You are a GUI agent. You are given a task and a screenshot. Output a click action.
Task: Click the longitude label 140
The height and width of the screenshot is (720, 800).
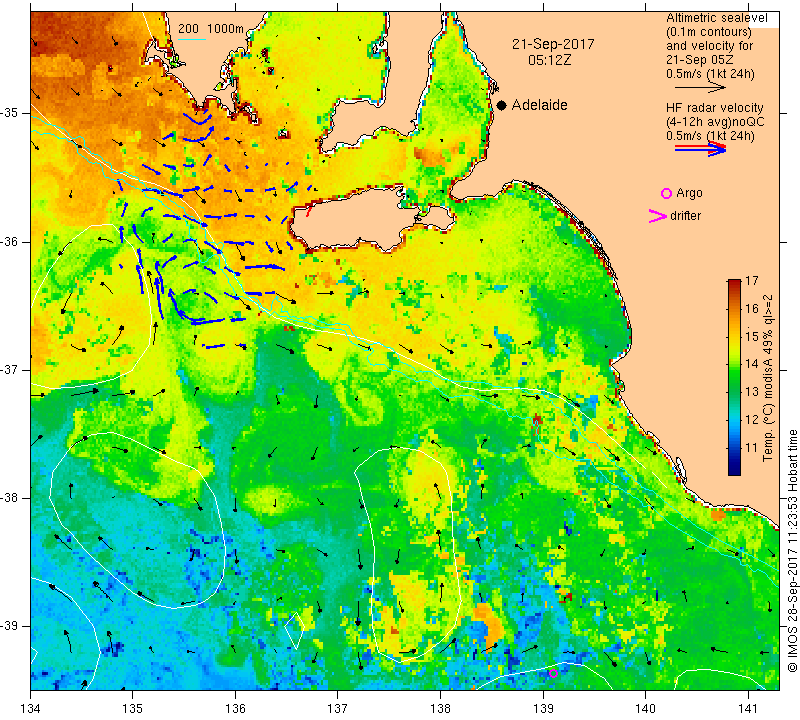[645, 709]
